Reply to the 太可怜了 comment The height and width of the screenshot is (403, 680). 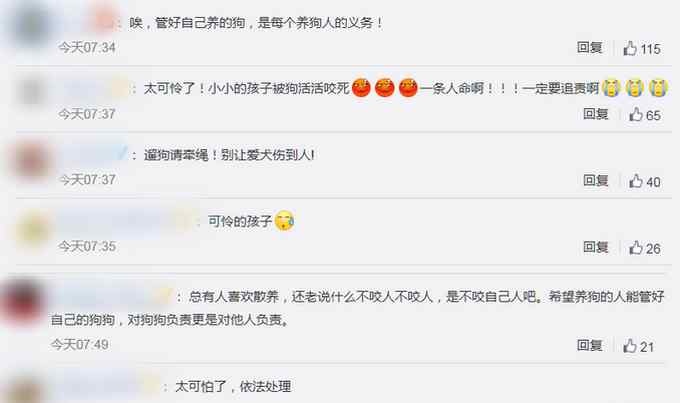tap(595, 114)
